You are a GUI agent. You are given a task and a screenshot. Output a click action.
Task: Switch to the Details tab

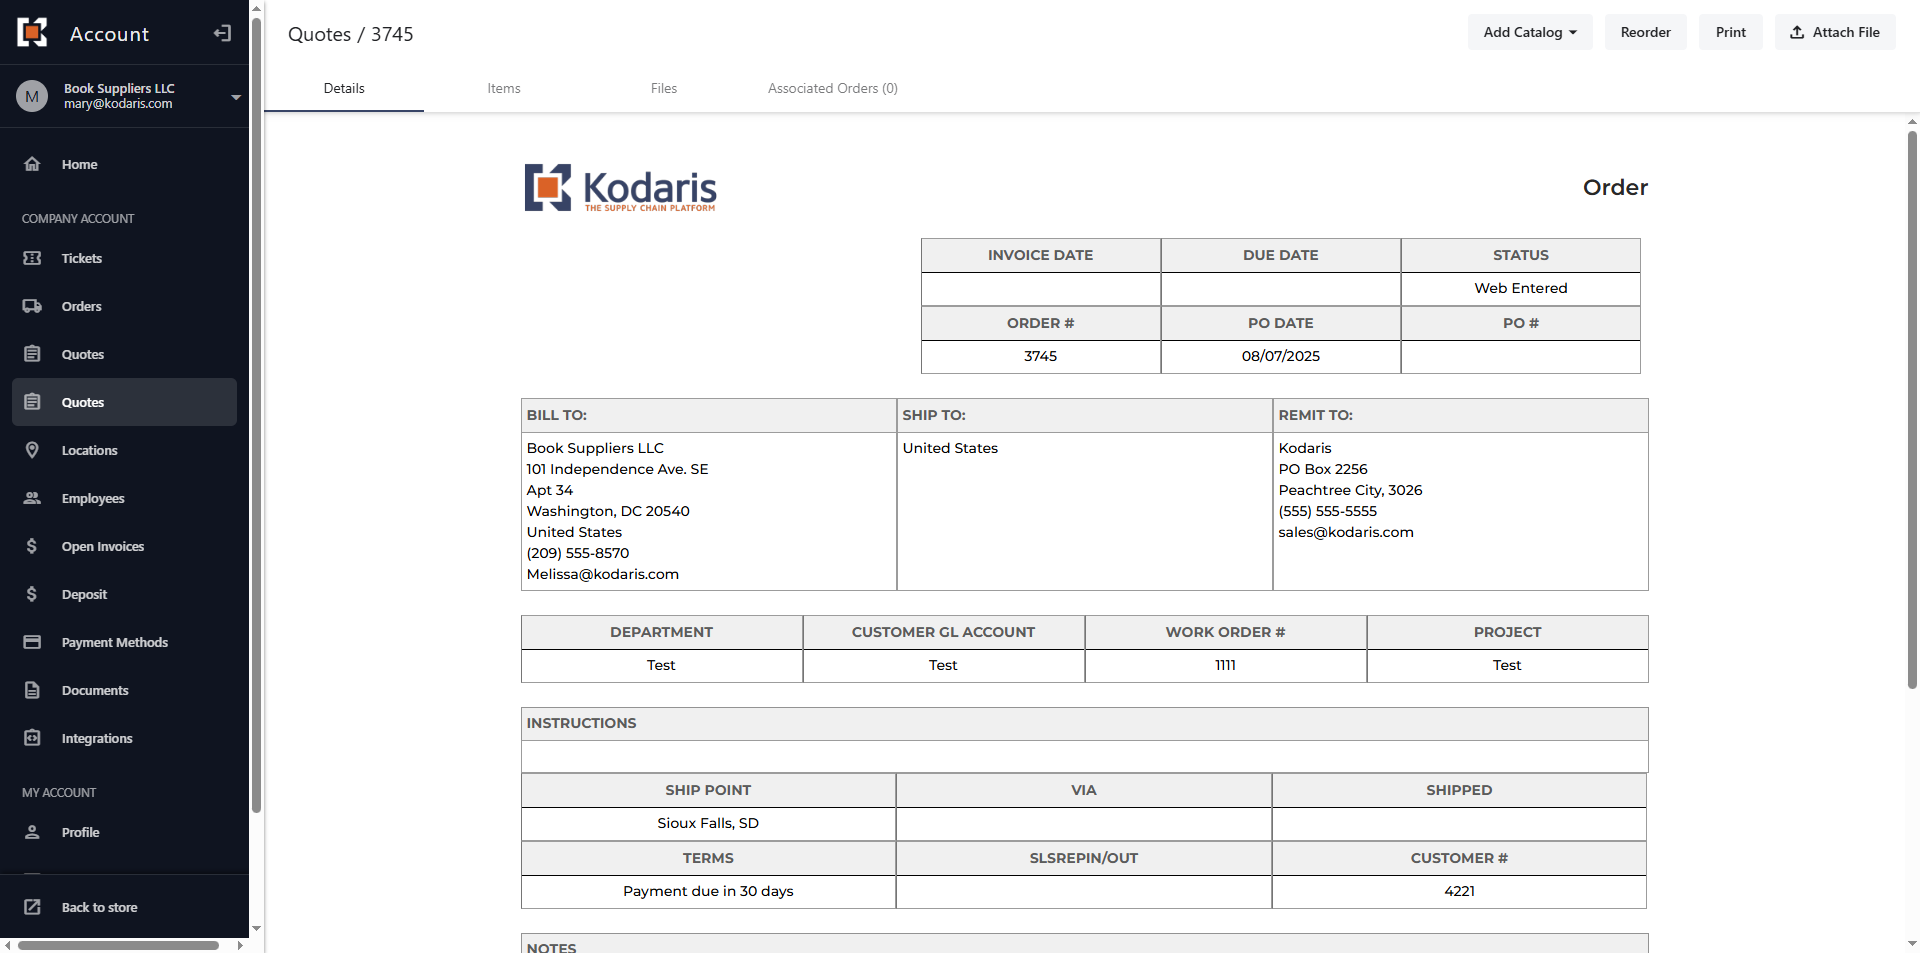coord(344,88)
